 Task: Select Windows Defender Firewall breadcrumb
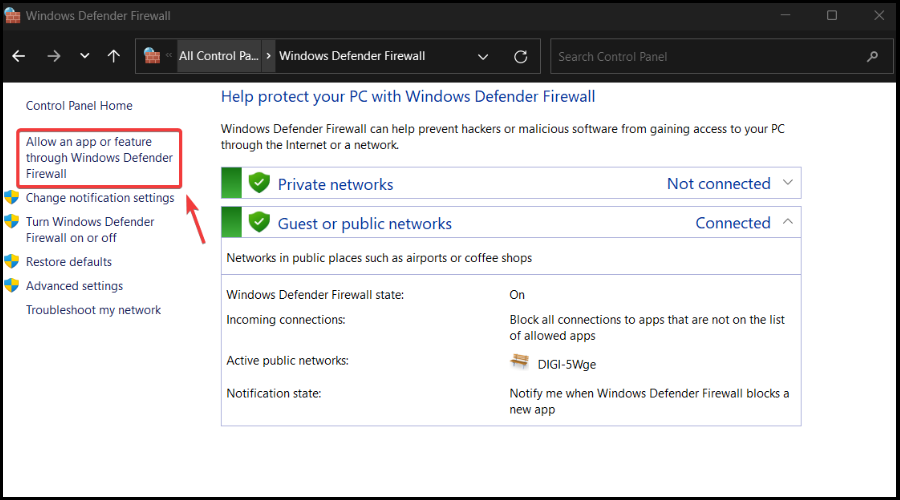(352, 56)
